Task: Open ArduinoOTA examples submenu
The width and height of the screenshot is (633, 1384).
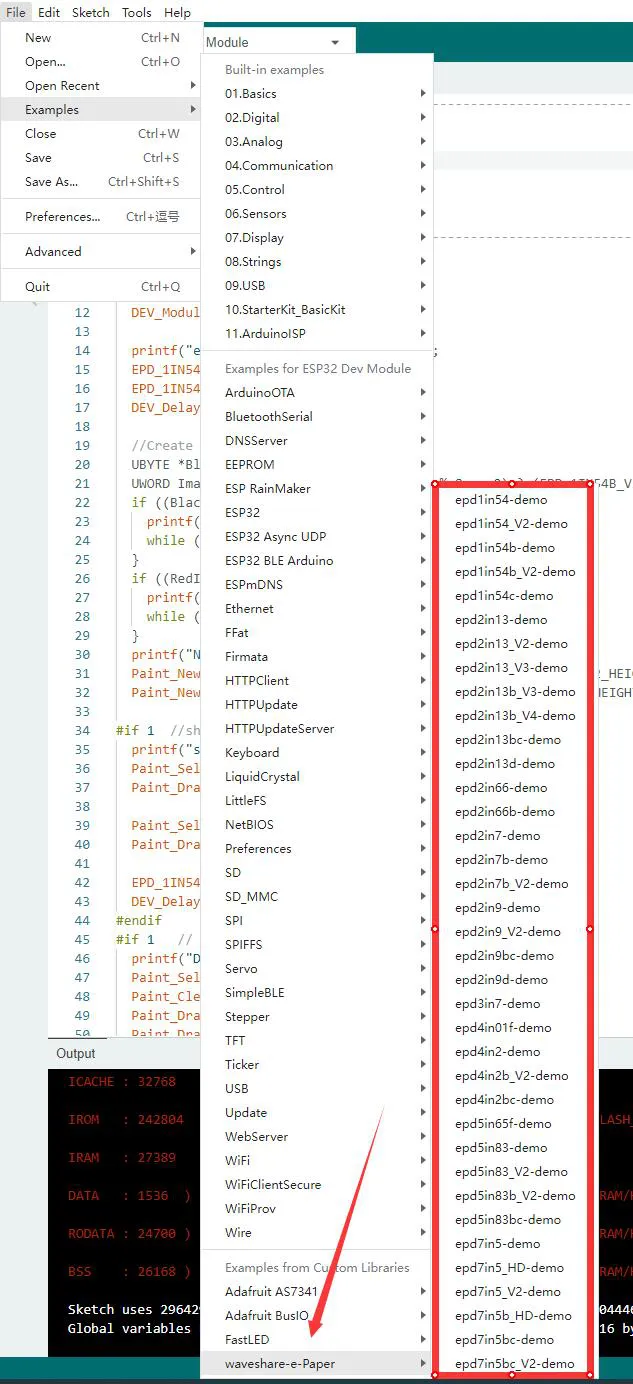Action: [317, 393]
